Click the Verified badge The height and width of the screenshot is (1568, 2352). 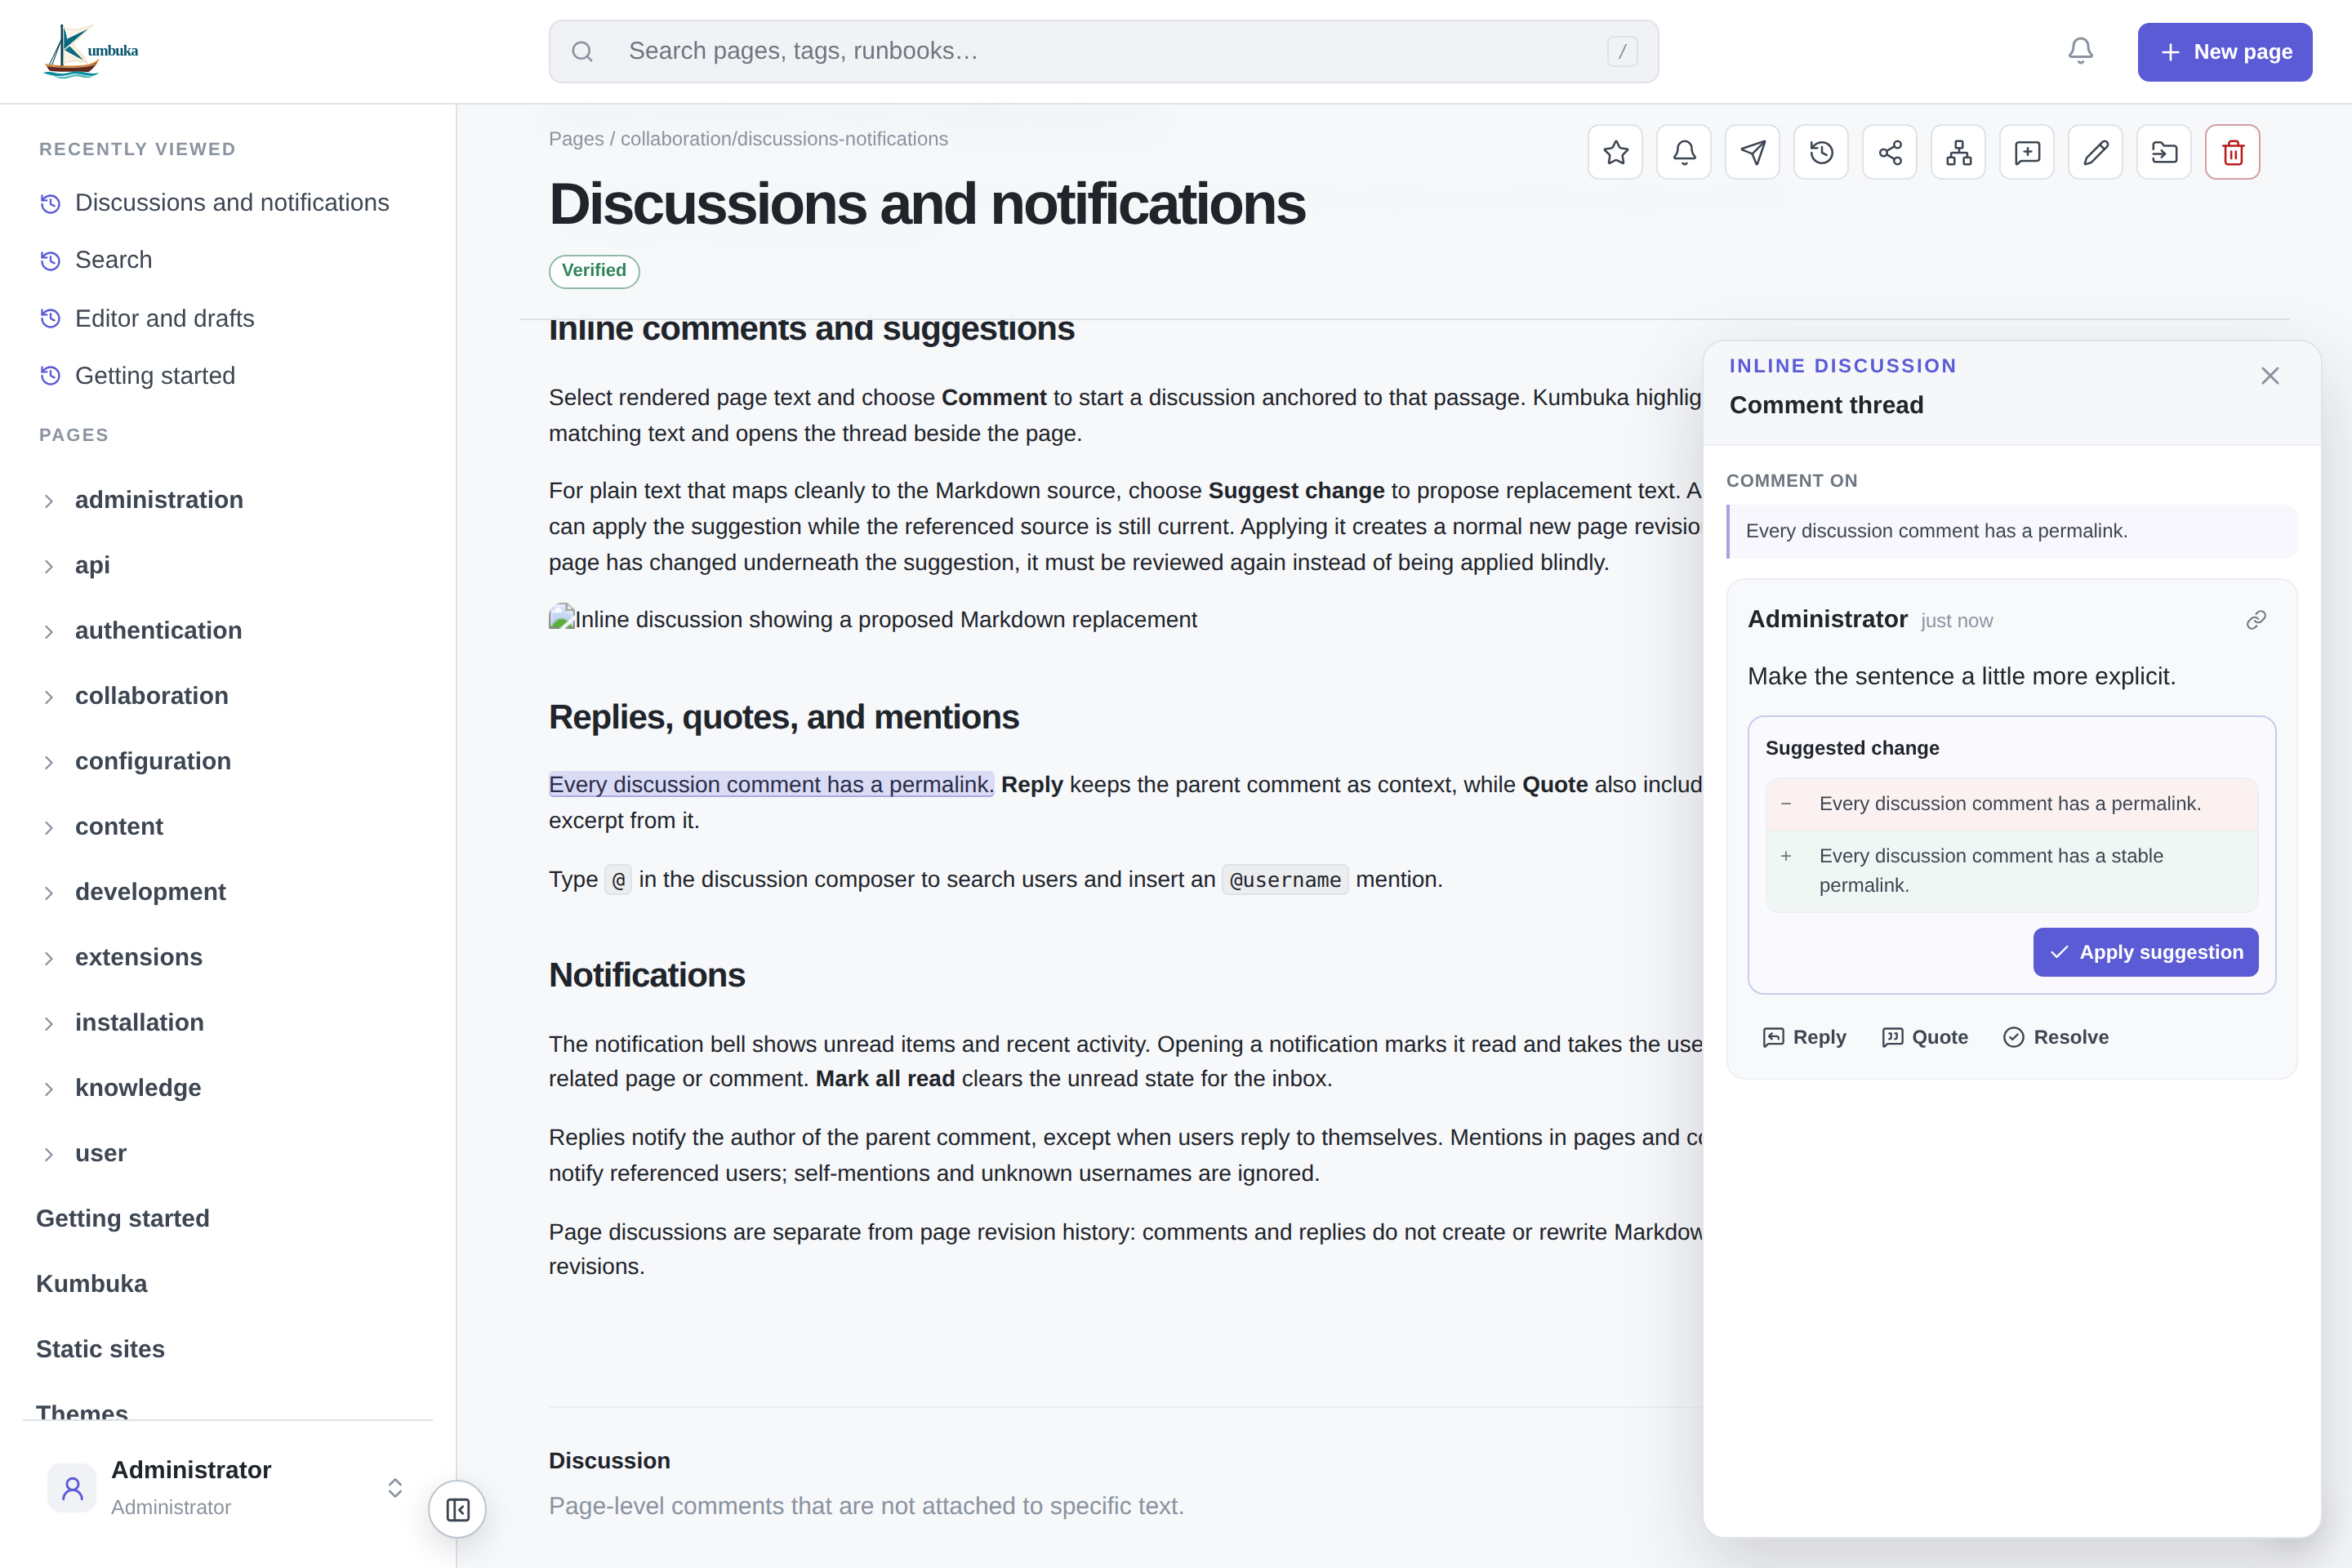click(594, 271)
